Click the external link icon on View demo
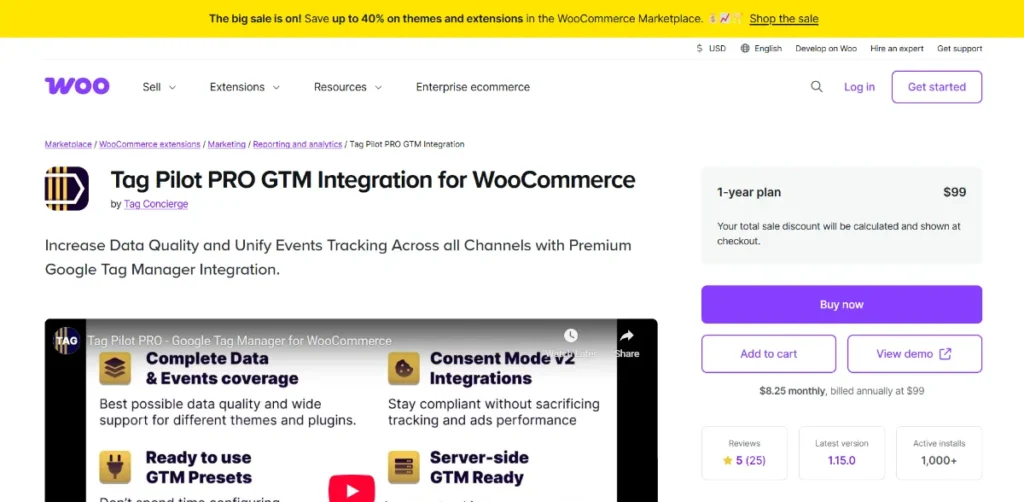The width and height of the screenshot is (1024, 502). point(945,354)
